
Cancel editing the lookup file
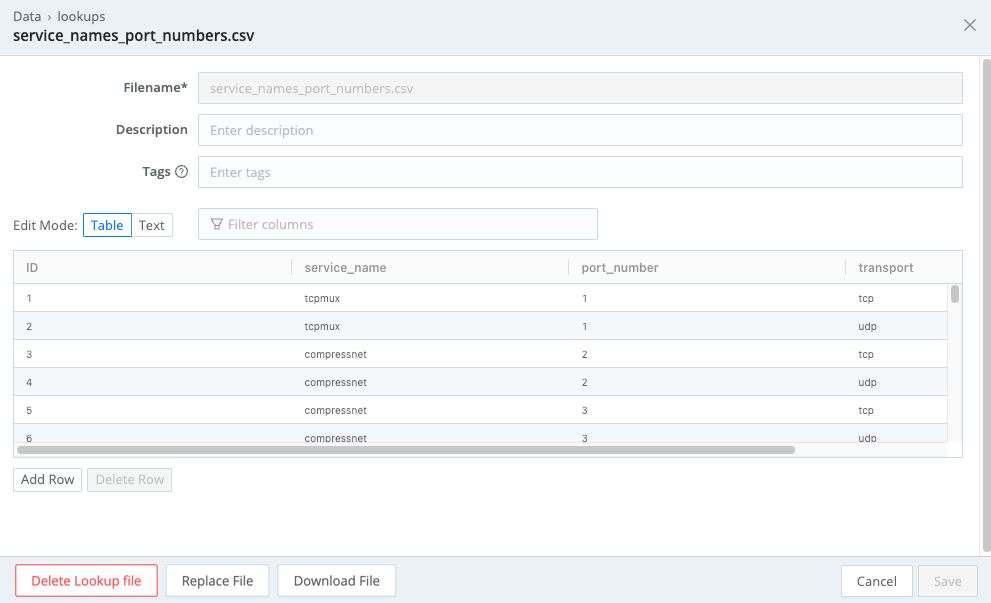pos(876,581)
